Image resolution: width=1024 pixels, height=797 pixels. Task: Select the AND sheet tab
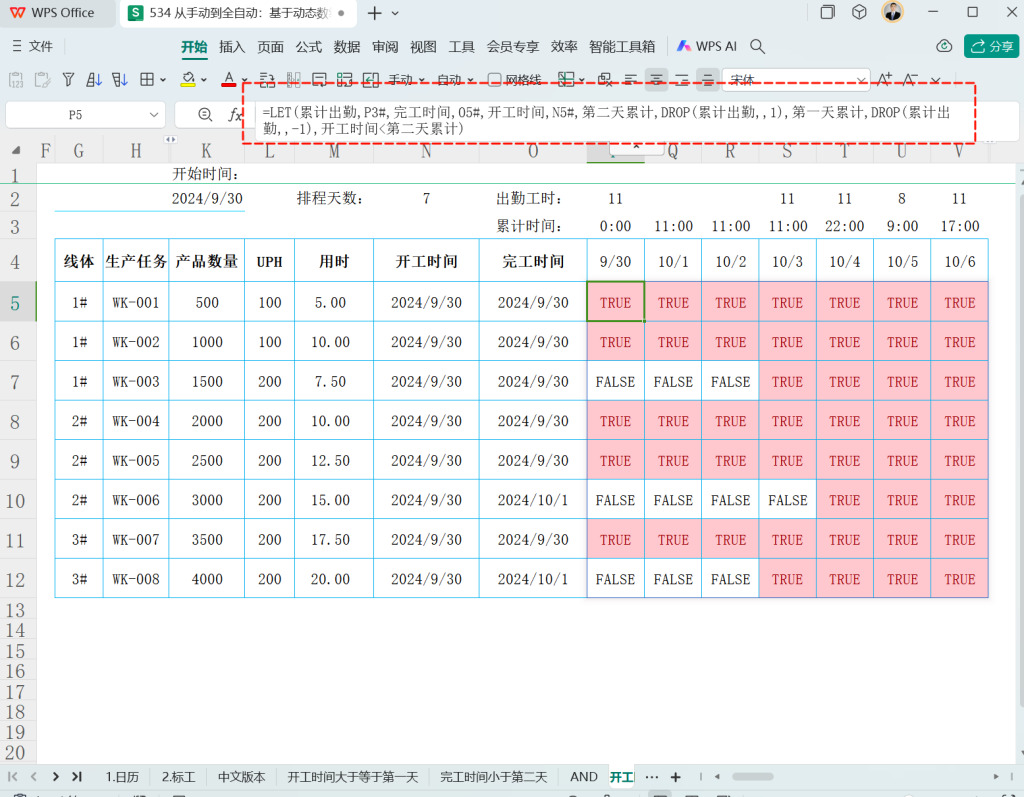pyautogui.click(x=584, y=777)
